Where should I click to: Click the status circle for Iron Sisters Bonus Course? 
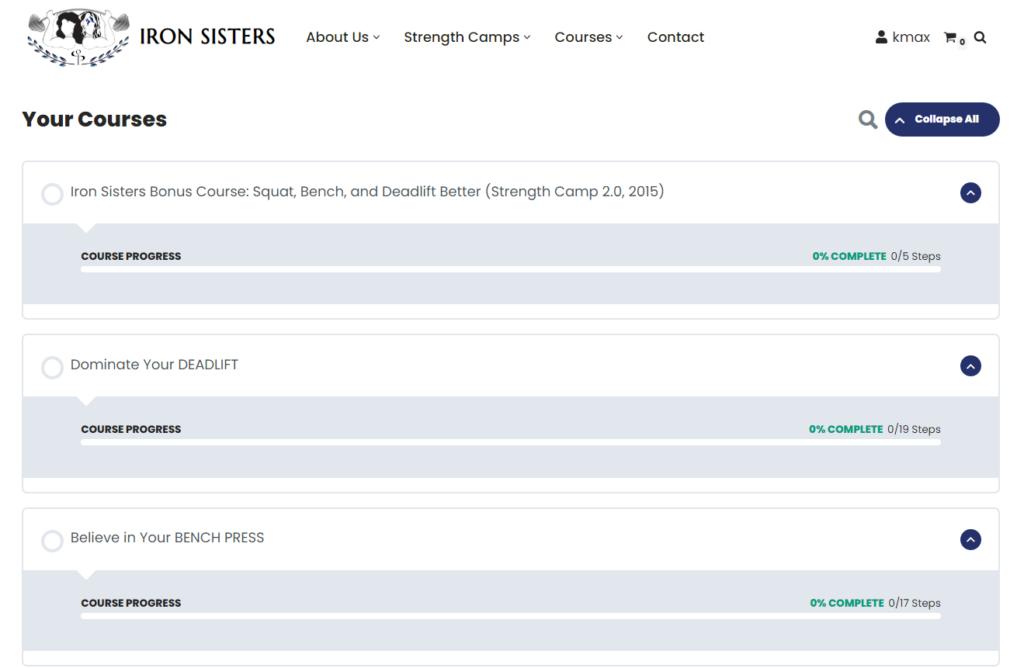click(52, 194)
